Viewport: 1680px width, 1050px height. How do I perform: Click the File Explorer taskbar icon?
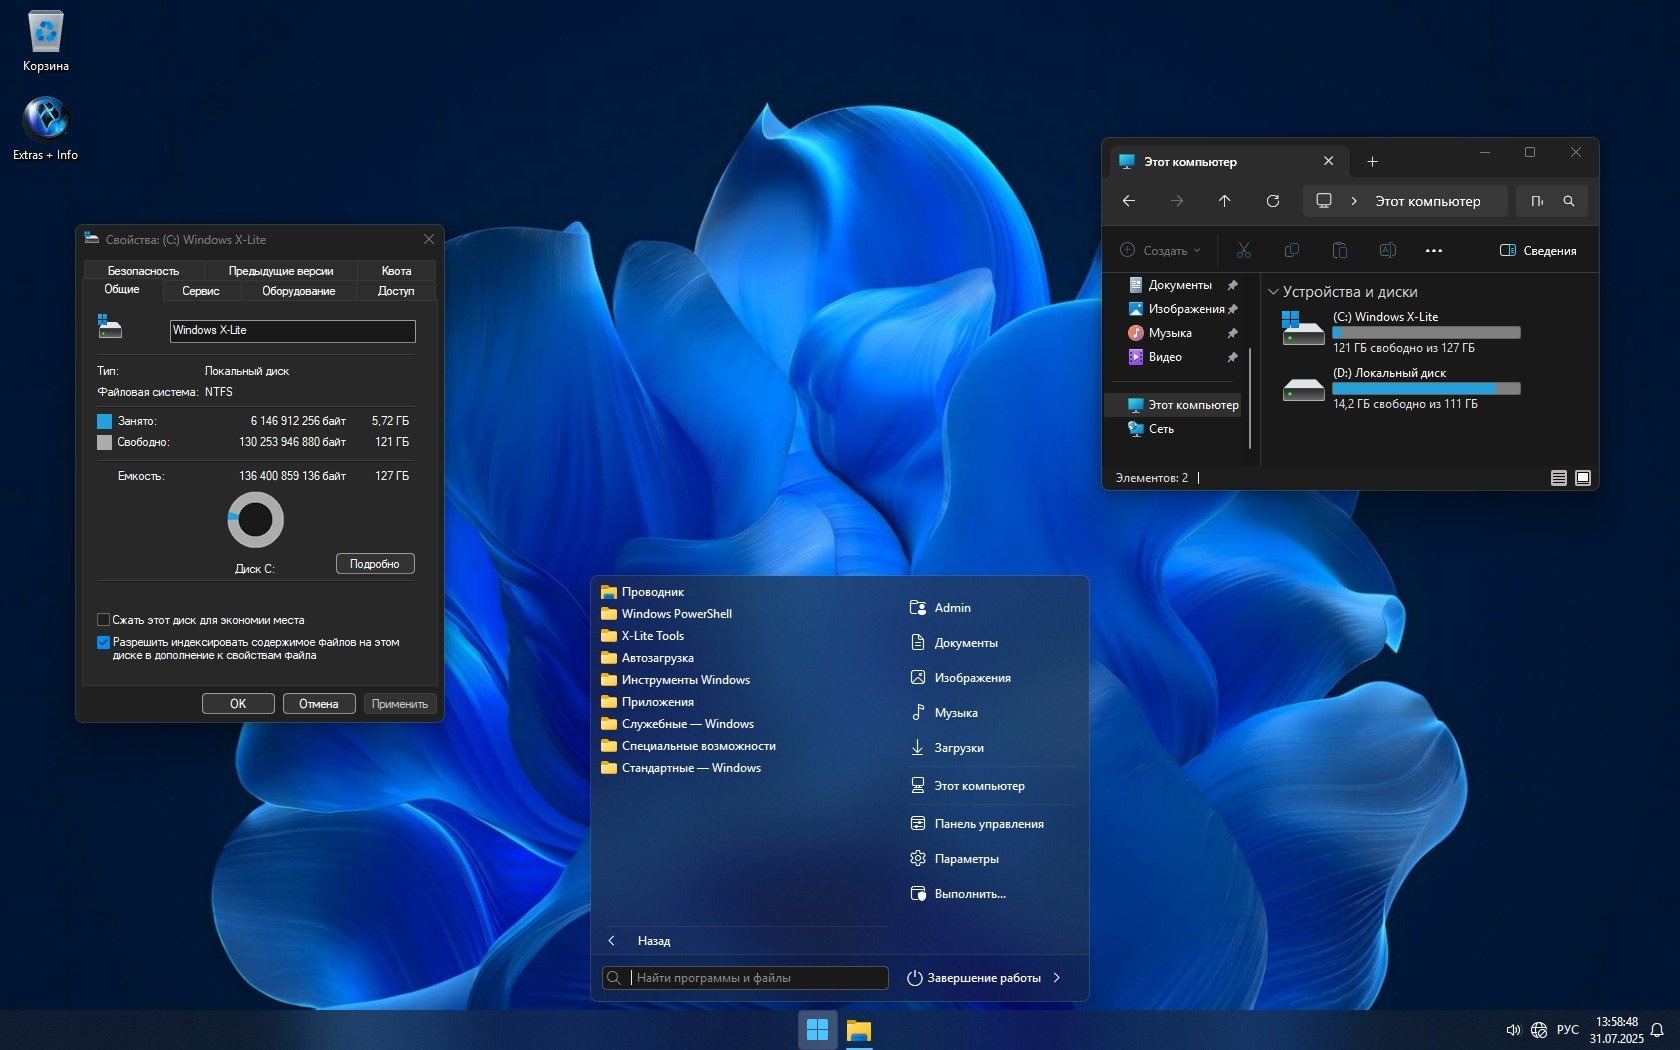pyautogui.click(x=858, y=1030)
